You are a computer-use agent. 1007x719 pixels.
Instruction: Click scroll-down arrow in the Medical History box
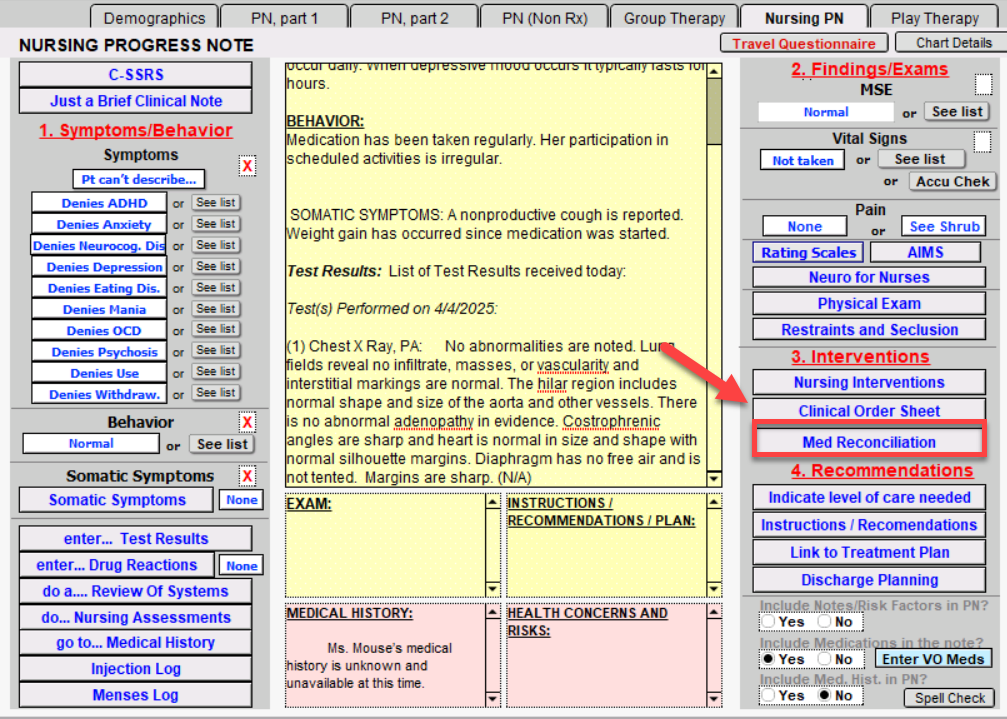click(x=492, y=698)
